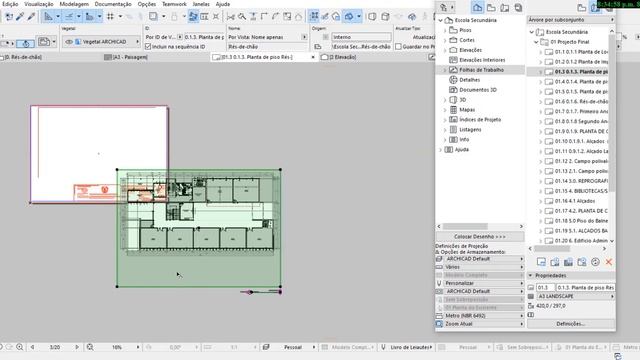Switch to the Elevação tab

339,57
